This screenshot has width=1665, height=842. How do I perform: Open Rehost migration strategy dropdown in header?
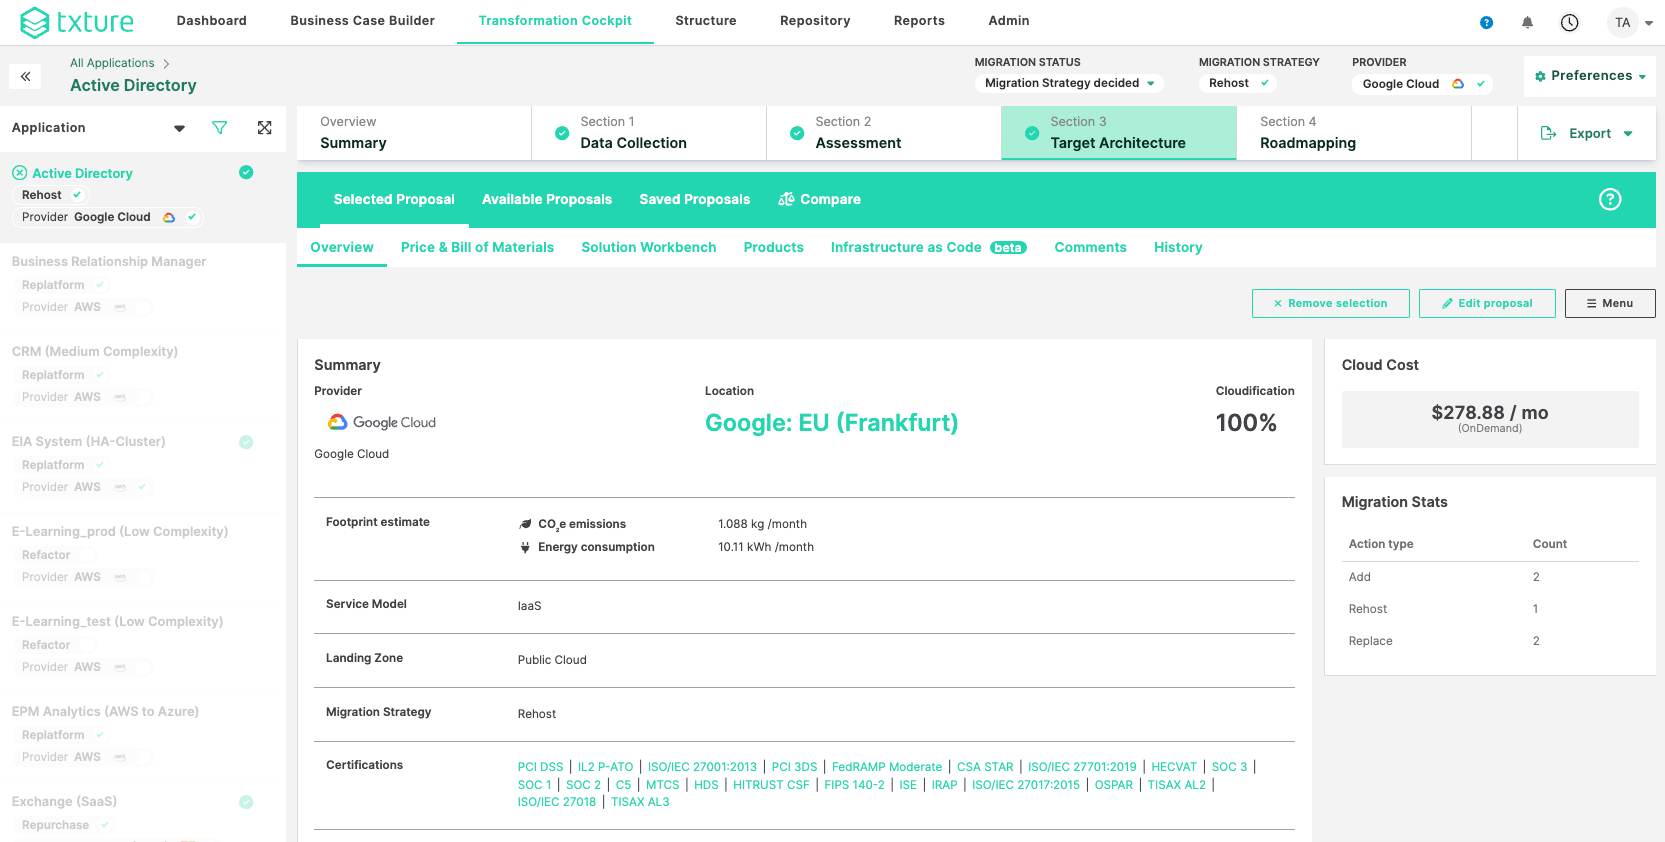(x=1238, y=83)
